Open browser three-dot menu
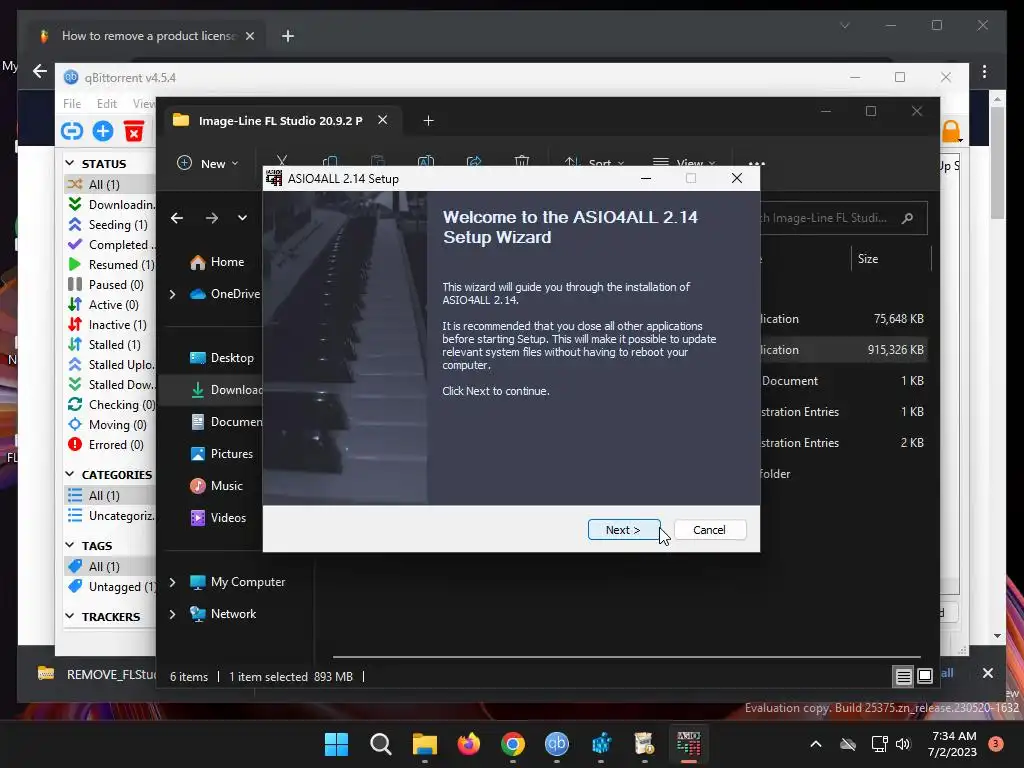This screenshot has width=1024, height=768. (984, 71)
